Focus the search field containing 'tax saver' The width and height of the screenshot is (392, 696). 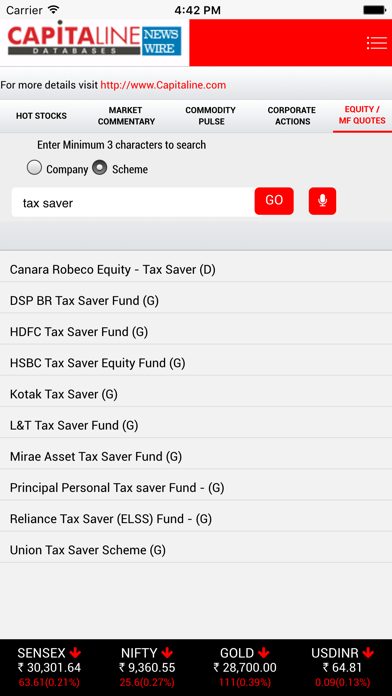click(133, 202)
